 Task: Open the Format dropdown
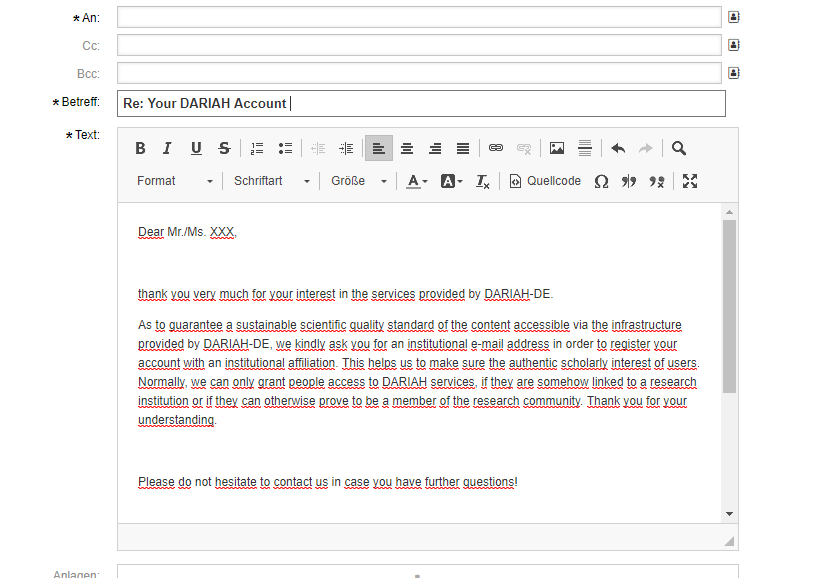click(175, 181)
